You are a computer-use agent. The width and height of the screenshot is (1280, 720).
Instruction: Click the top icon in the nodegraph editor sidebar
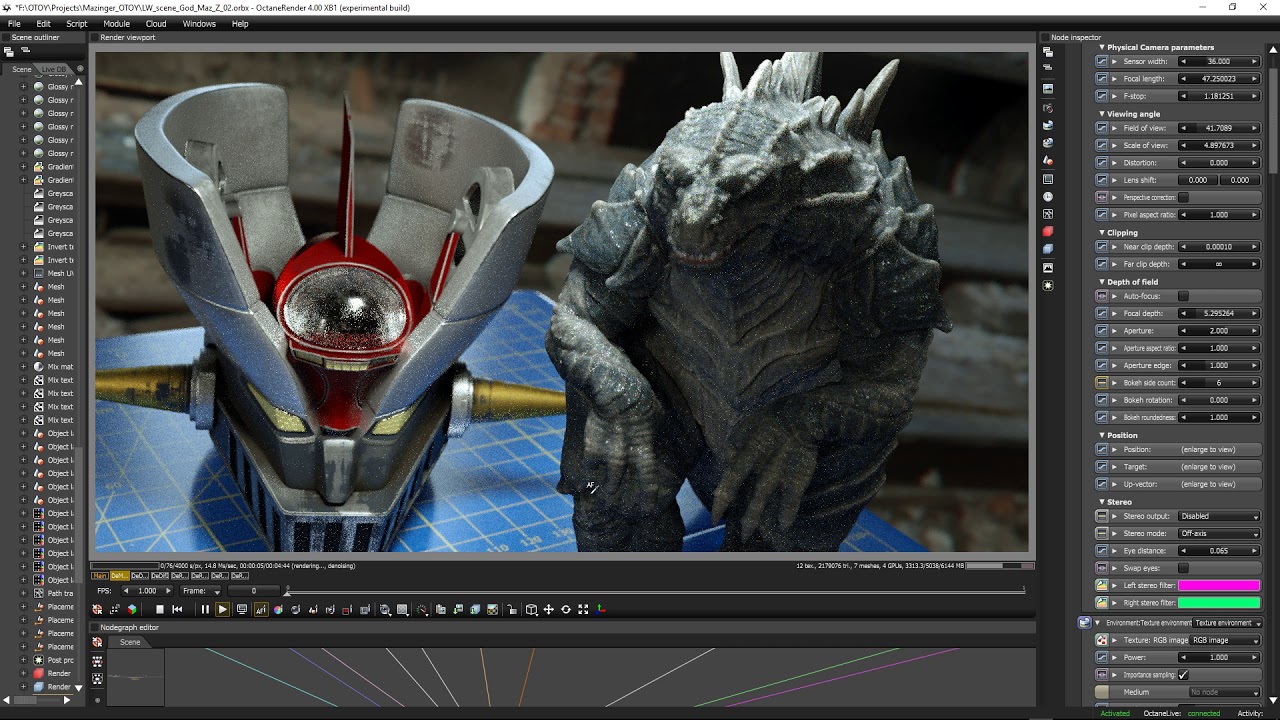pyautogui.click(x=97, y=643)
